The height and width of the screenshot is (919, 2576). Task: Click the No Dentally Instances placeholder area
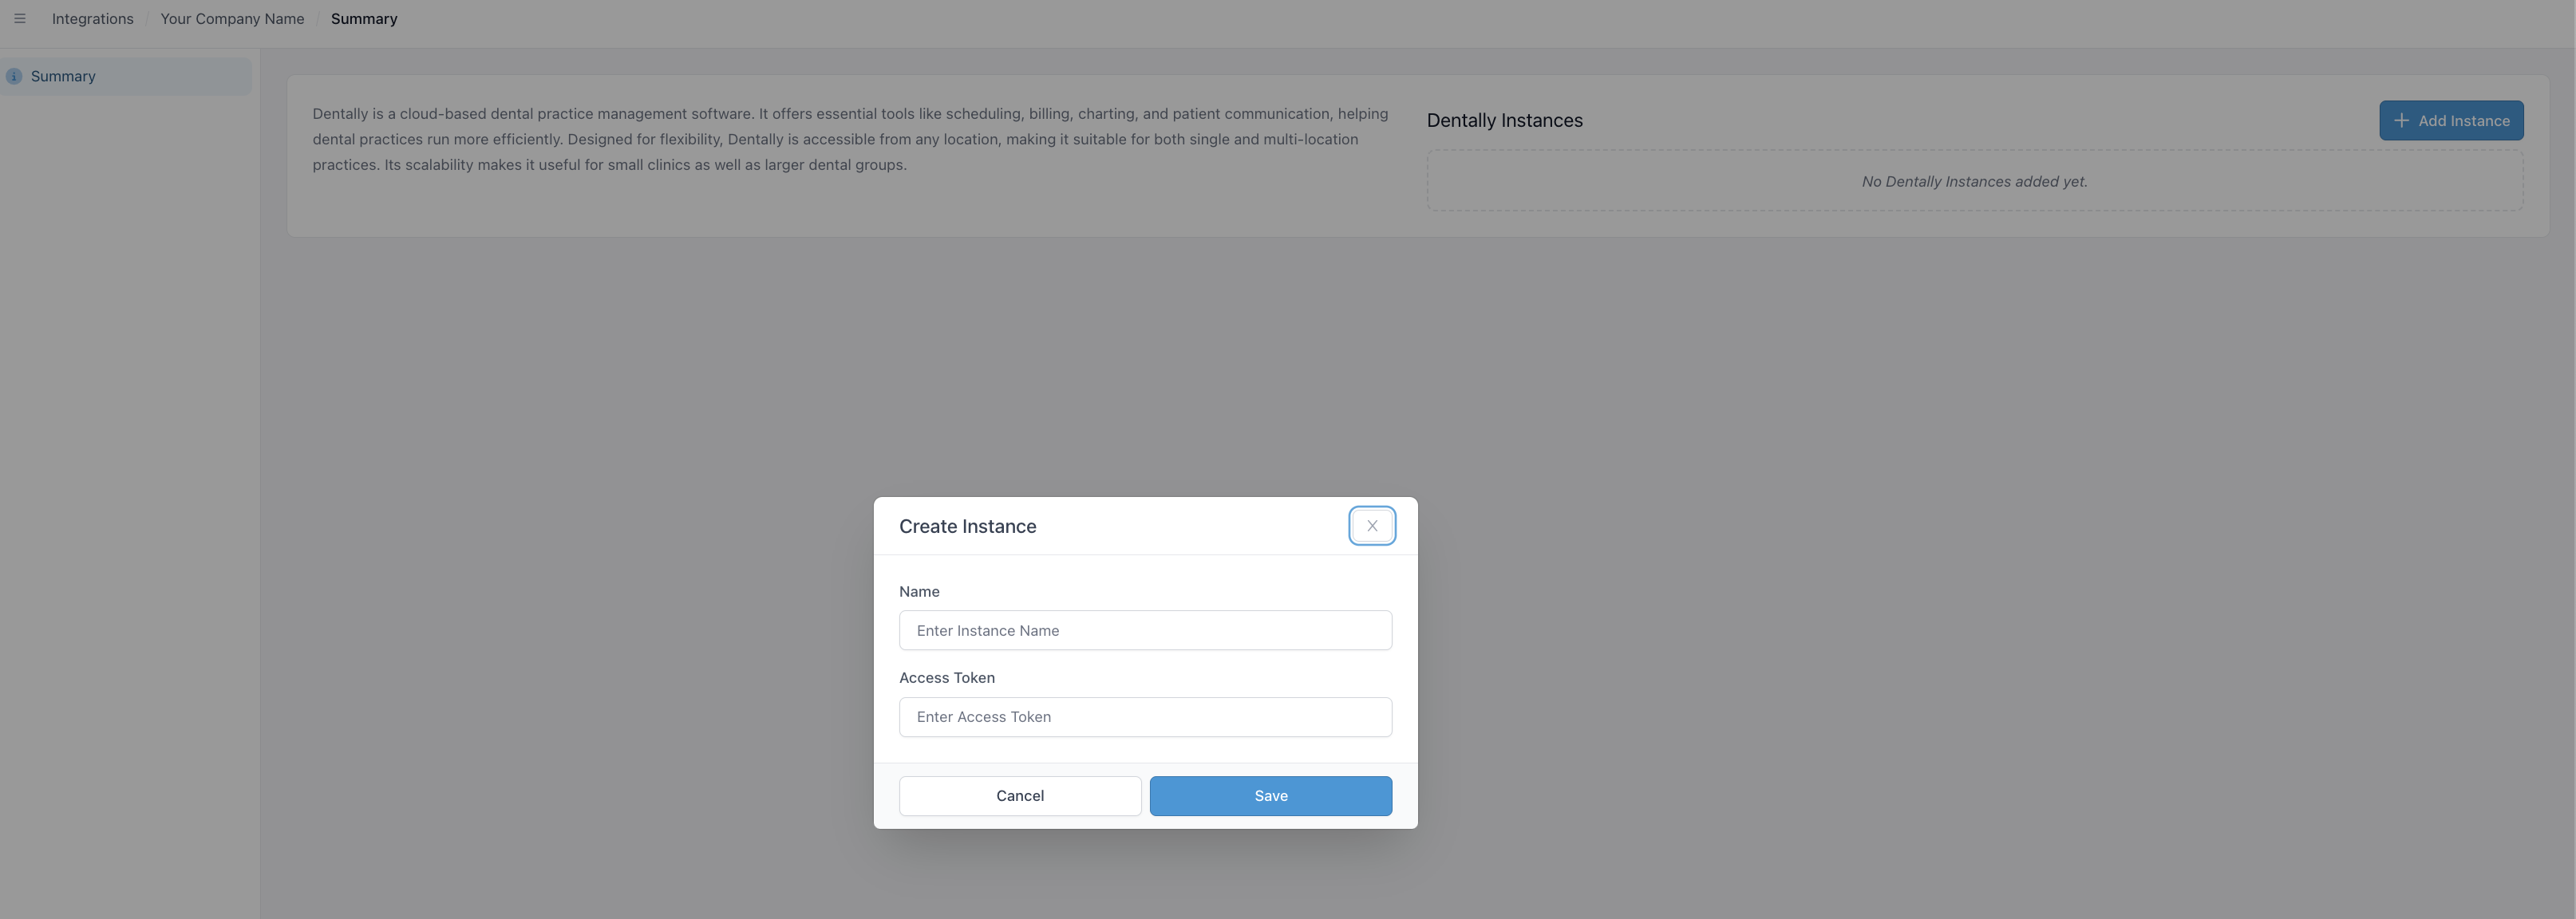pos(1974,181)
